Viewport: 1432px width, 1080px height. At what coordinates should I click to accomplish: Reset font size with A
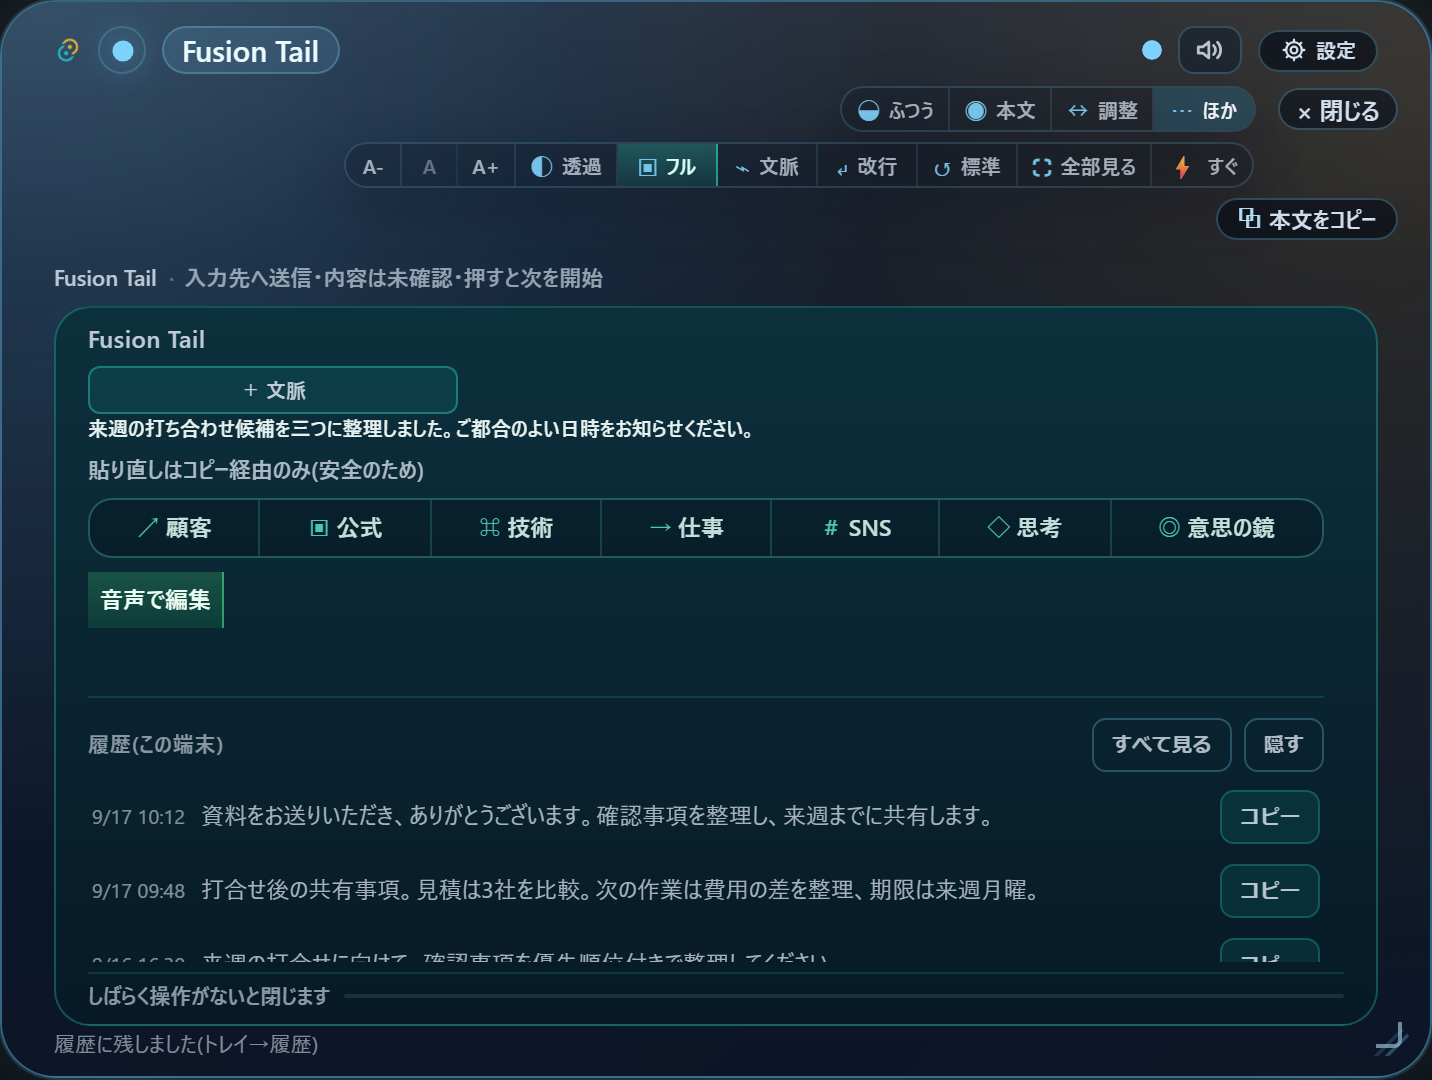coord(429,167)
